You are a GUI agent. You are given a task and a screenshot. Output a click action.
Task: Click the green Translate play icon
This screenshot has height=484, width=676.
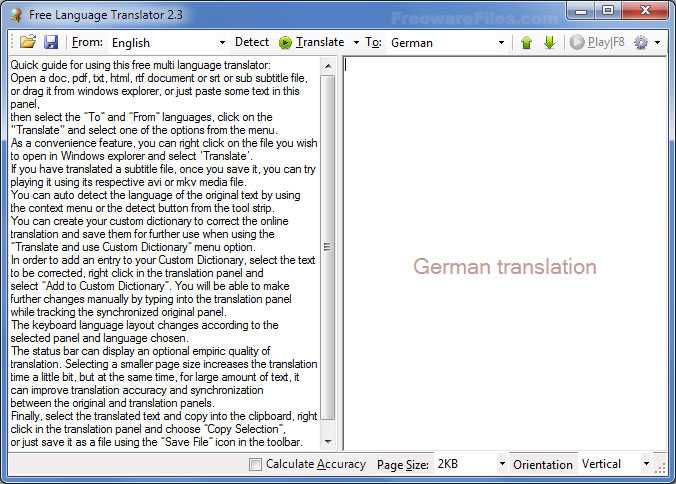click(285, 43)
